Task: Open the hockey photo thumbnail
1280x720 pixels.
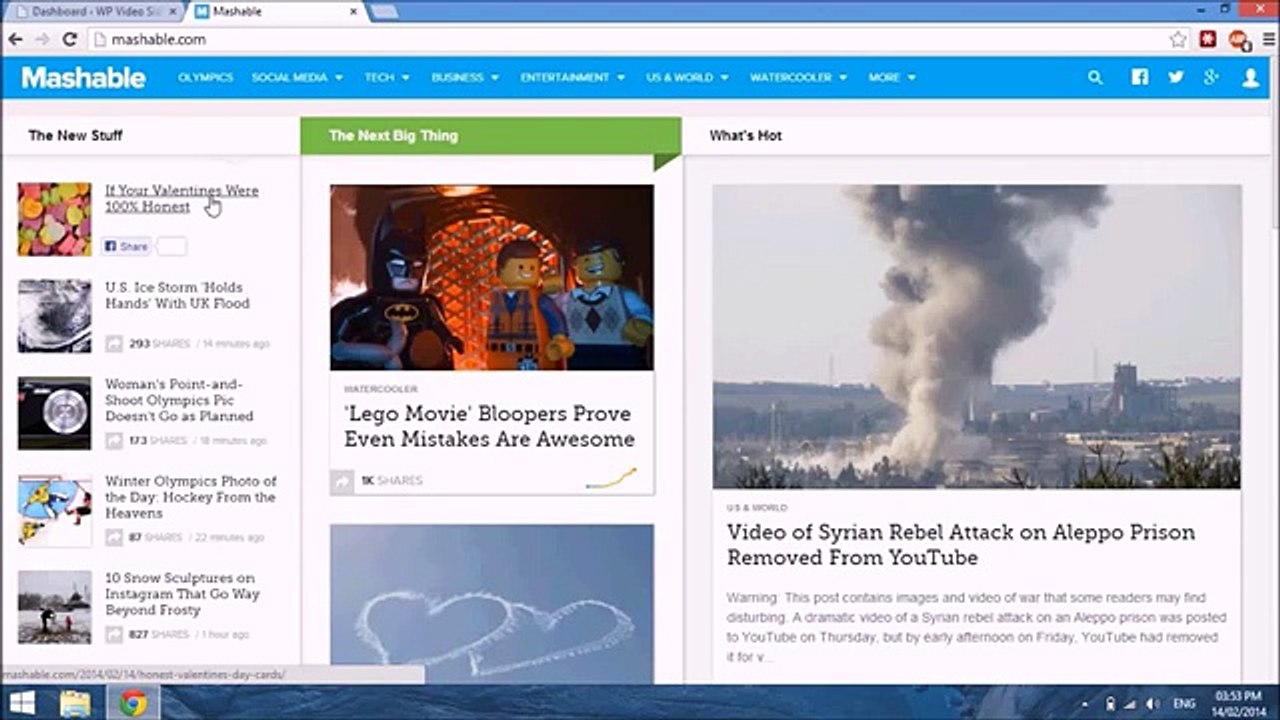Action: (54, 510)
